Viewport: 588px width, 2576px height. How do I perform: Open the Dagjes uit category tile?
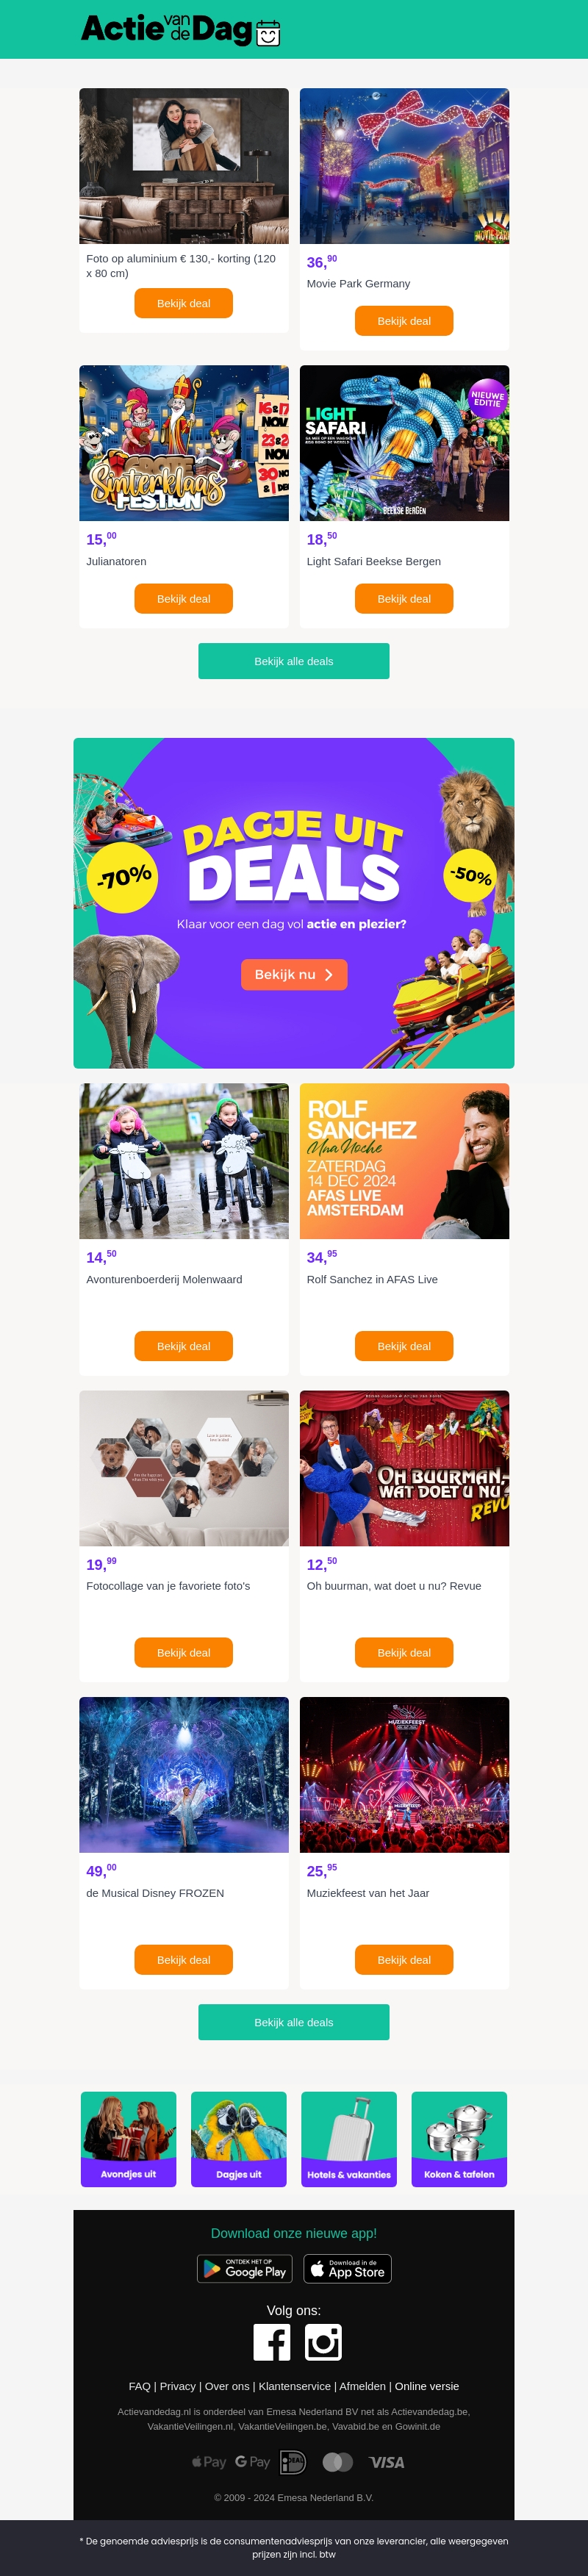coord(239,2139)
